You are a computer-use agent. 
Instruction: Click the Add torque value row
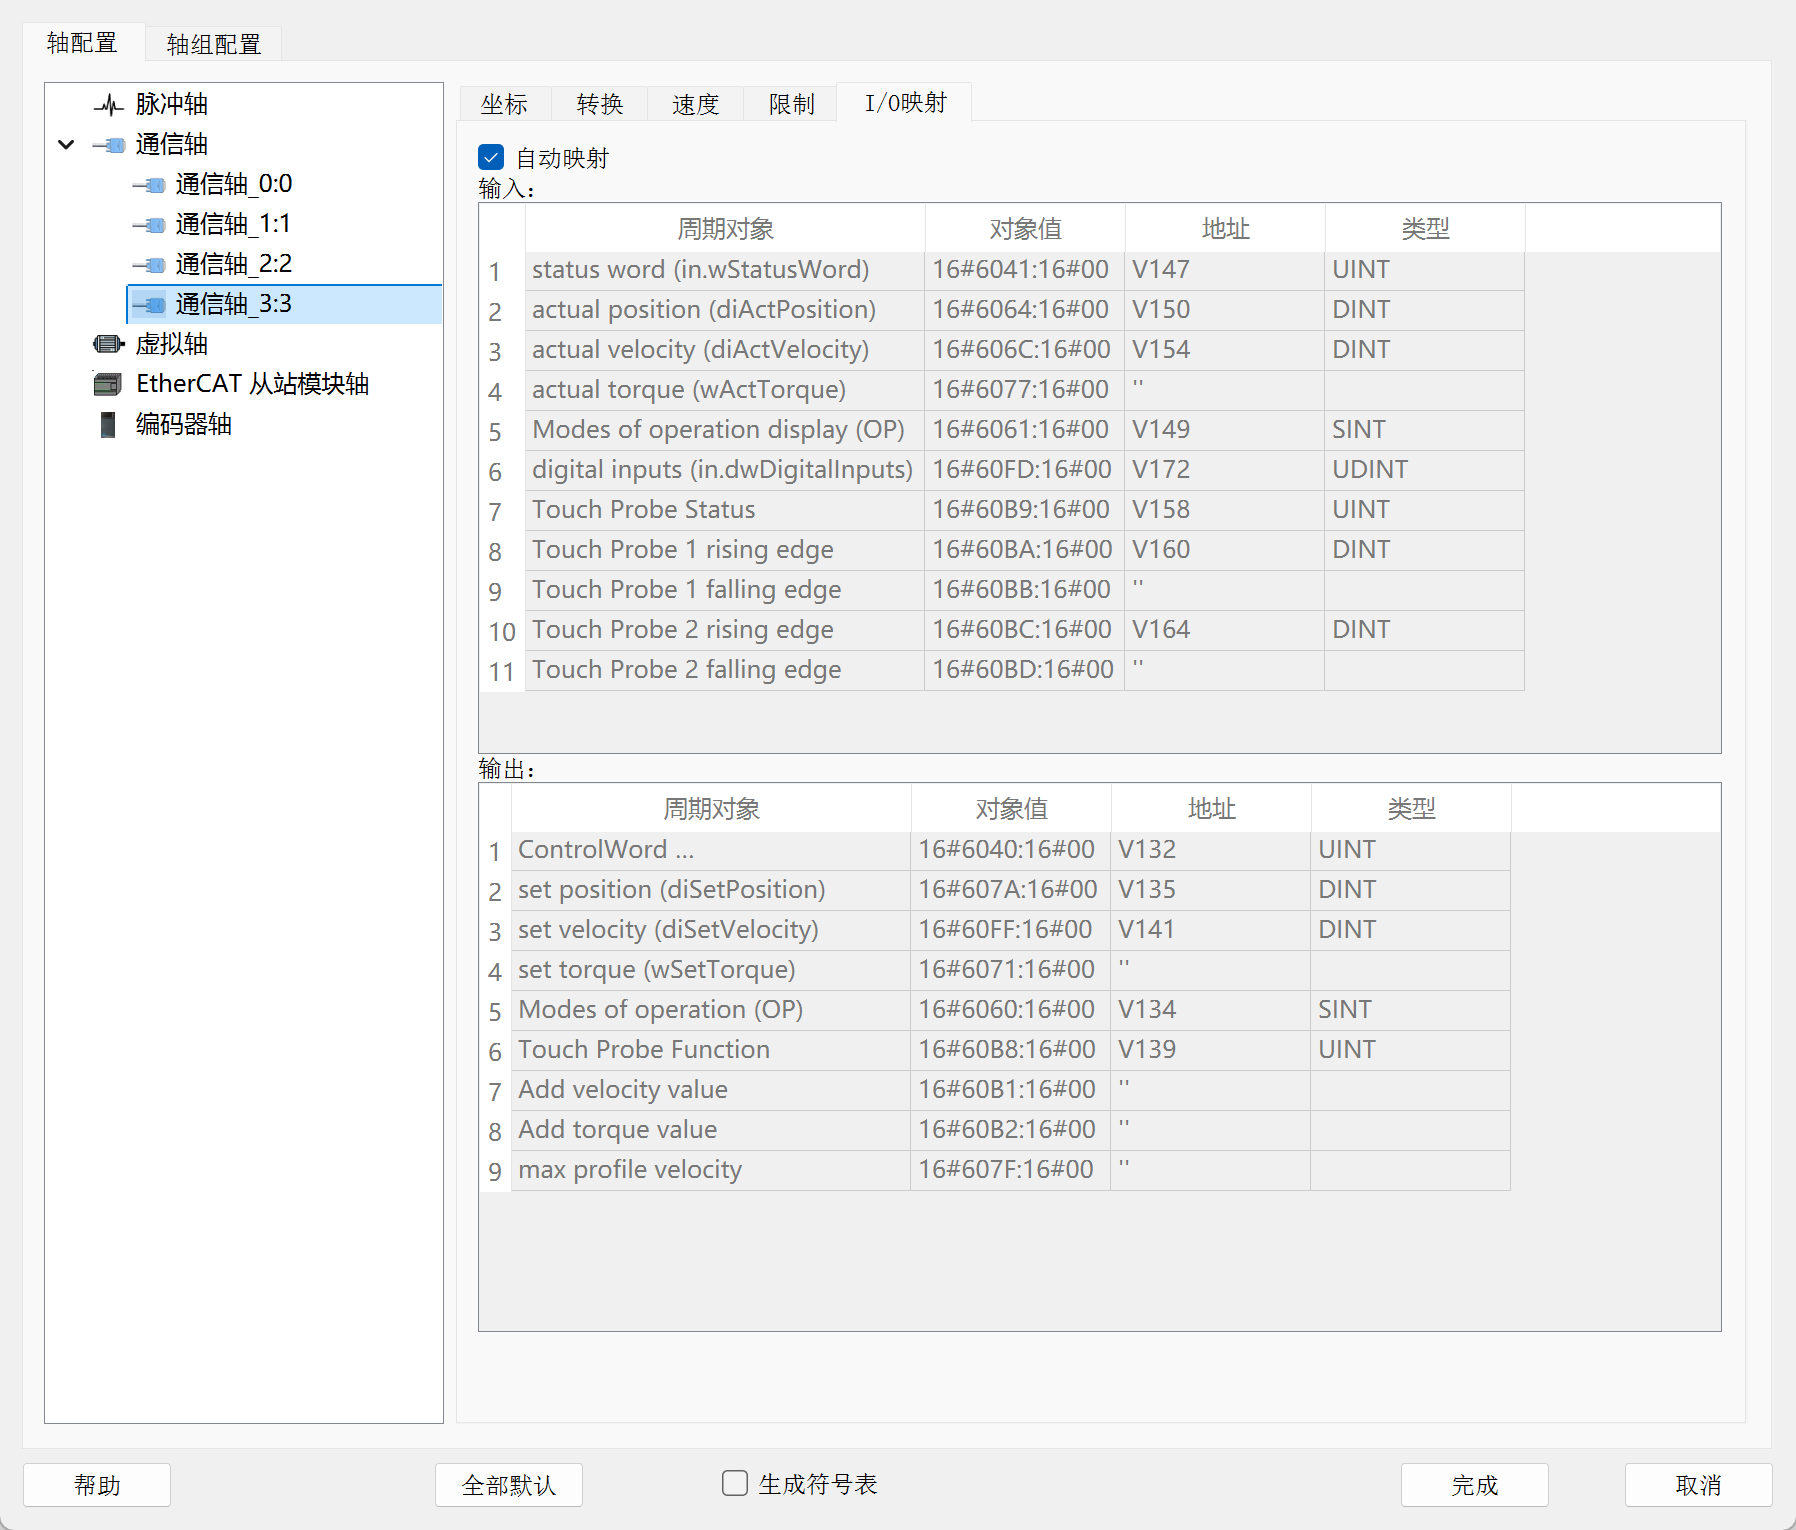point(711,1130)
